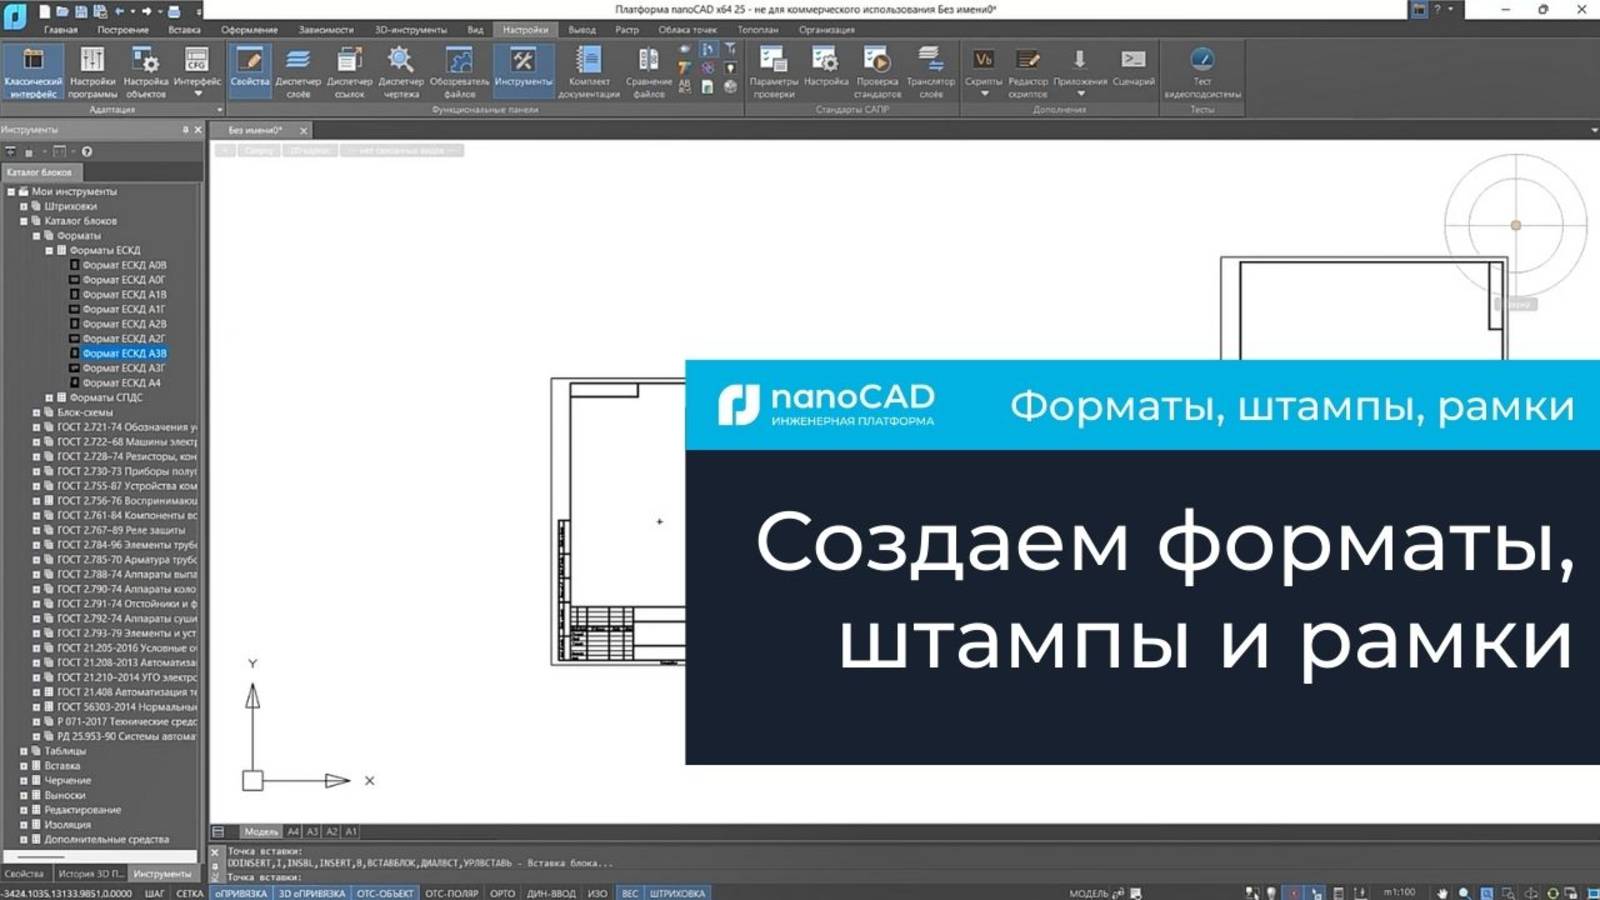Open Параметры проверки settings
Image resolution: width=1600 pixels, height=900 pixels.
click(x=778, y=70)
